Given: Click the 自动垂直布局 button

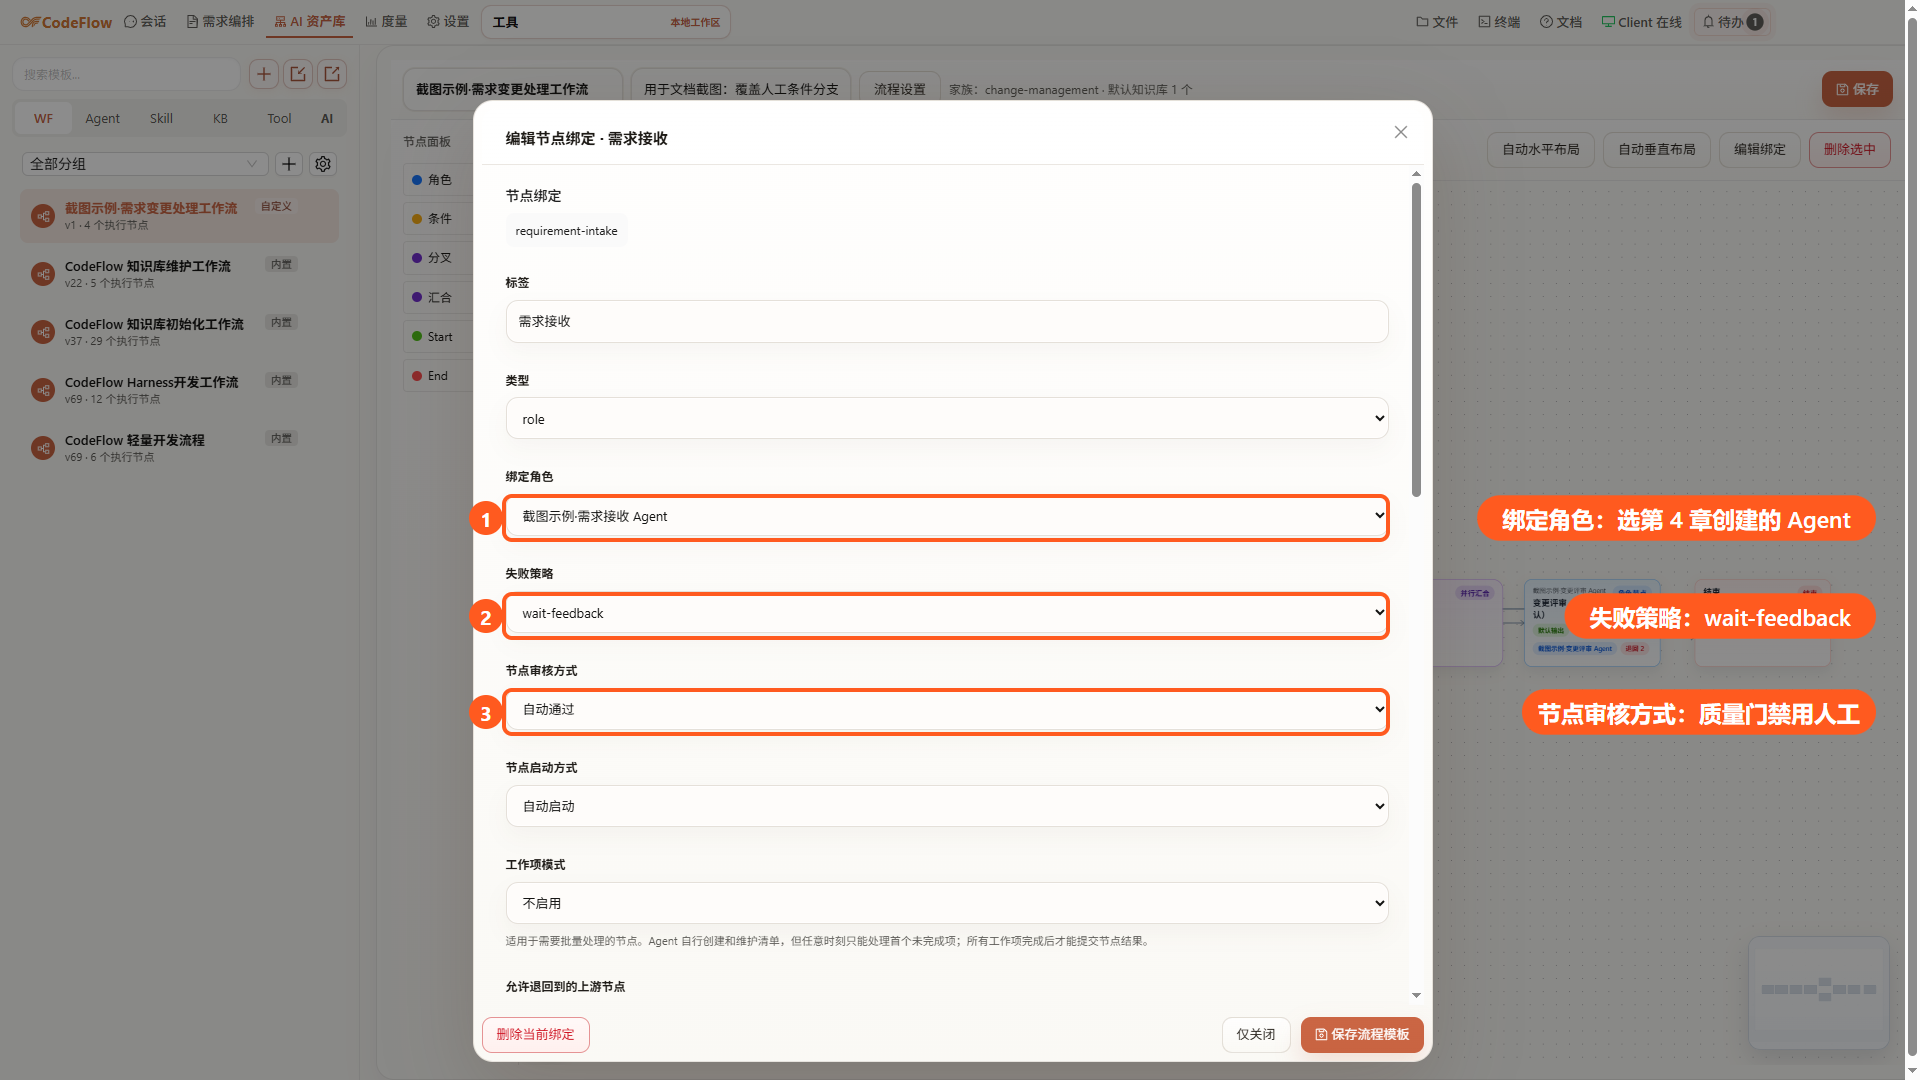Looking at the screenshot, I should (1657, 150).
